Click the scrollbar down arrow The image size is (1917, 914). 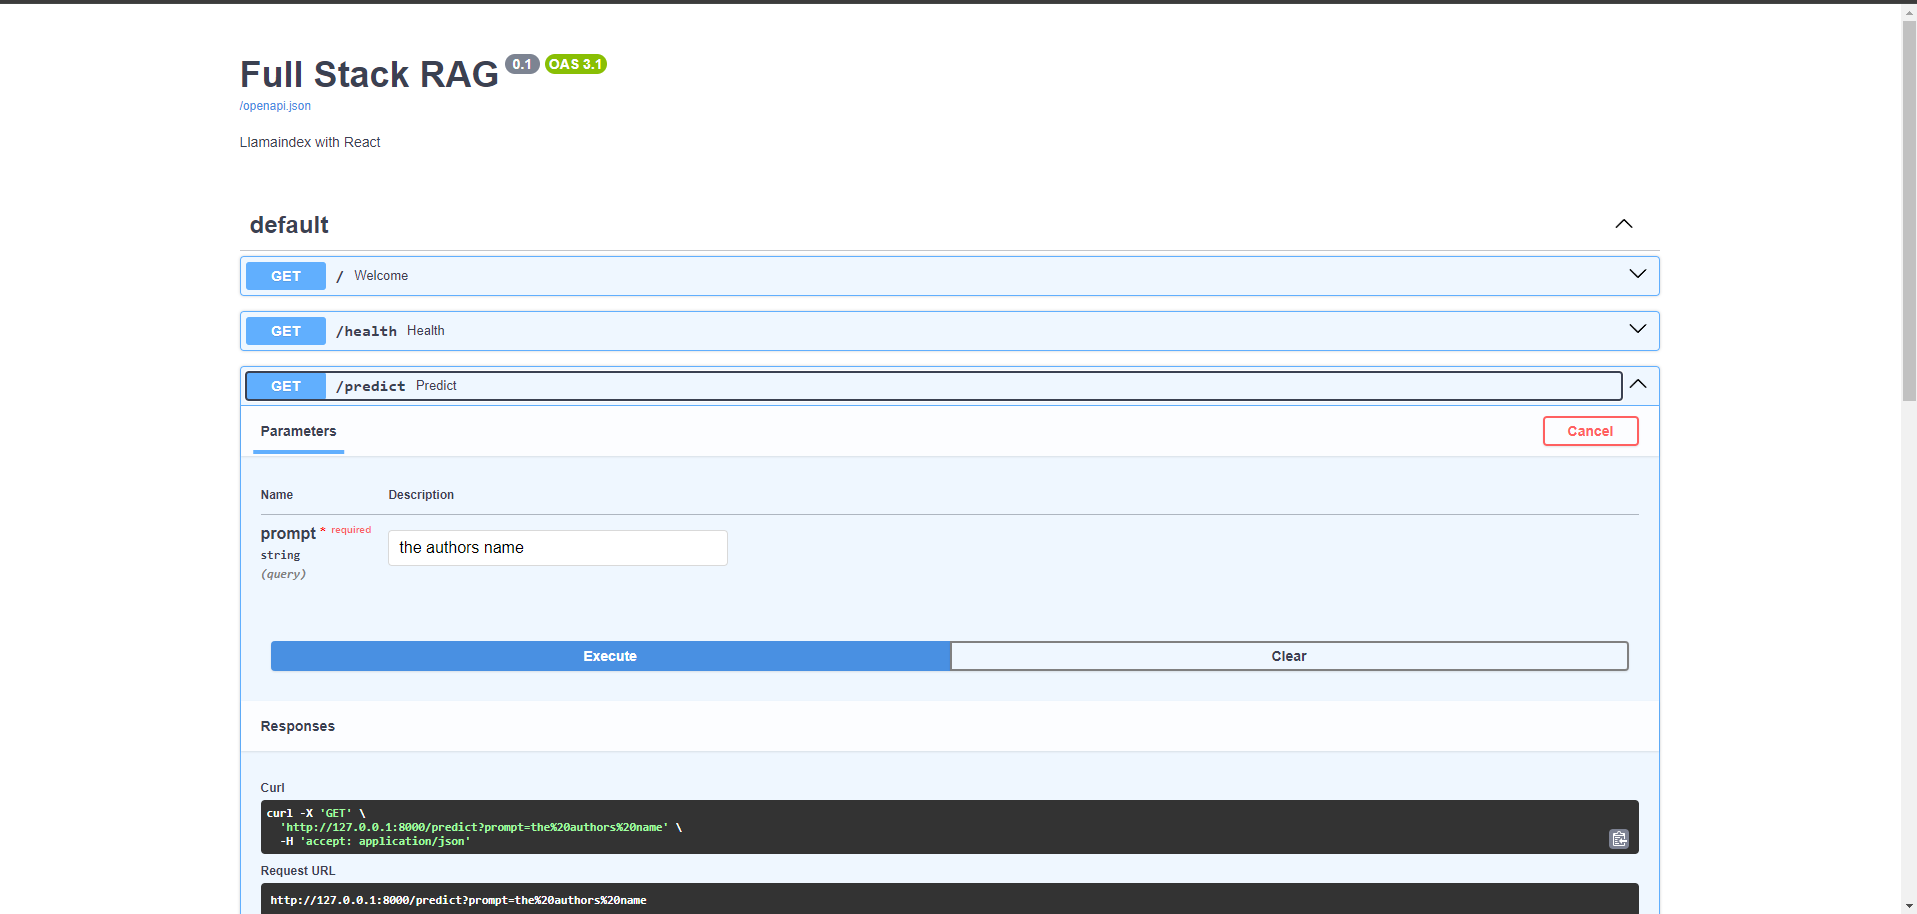tap(1909, 906)
